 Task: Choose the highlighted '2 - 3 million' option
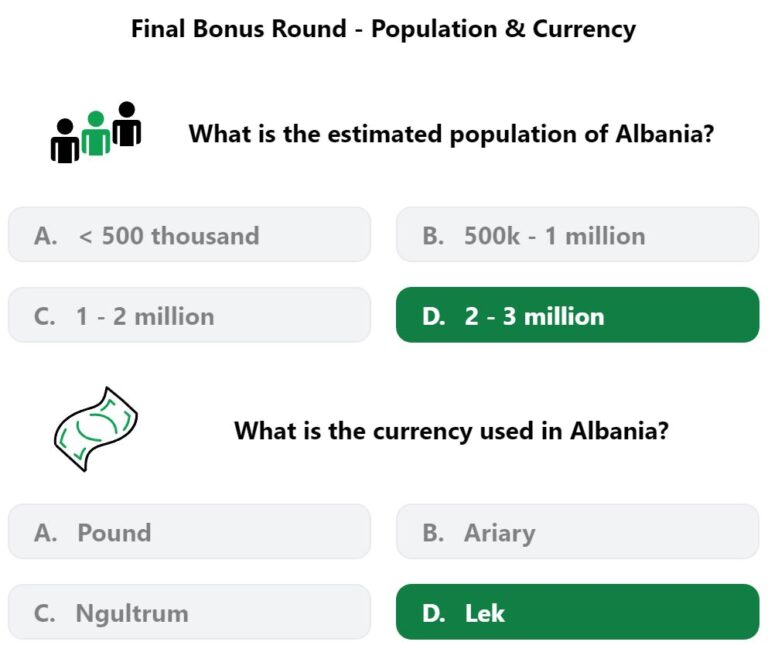[x=577, y=315]
